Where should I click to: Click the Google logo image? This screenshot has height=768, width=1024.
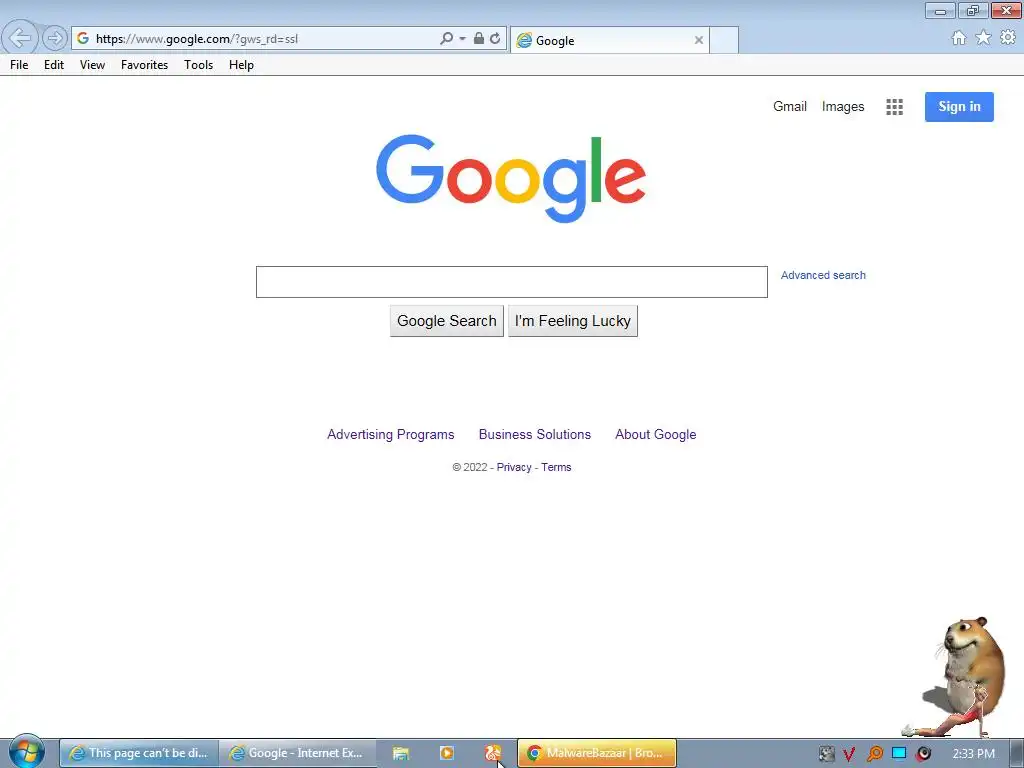[511, 178]
